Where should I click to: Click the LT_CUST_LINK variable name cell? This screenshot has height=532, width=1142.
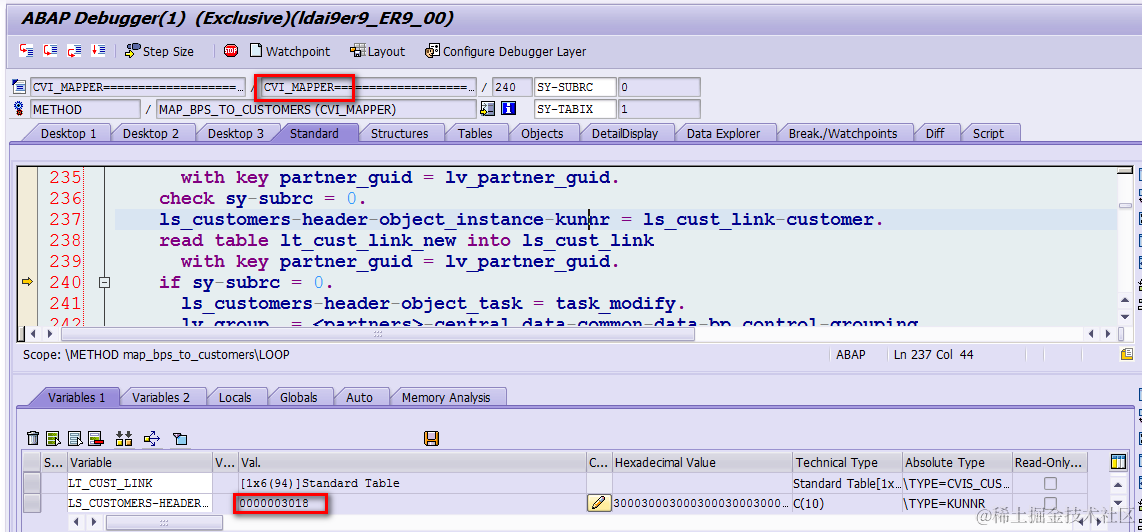(x=140, y=482)
